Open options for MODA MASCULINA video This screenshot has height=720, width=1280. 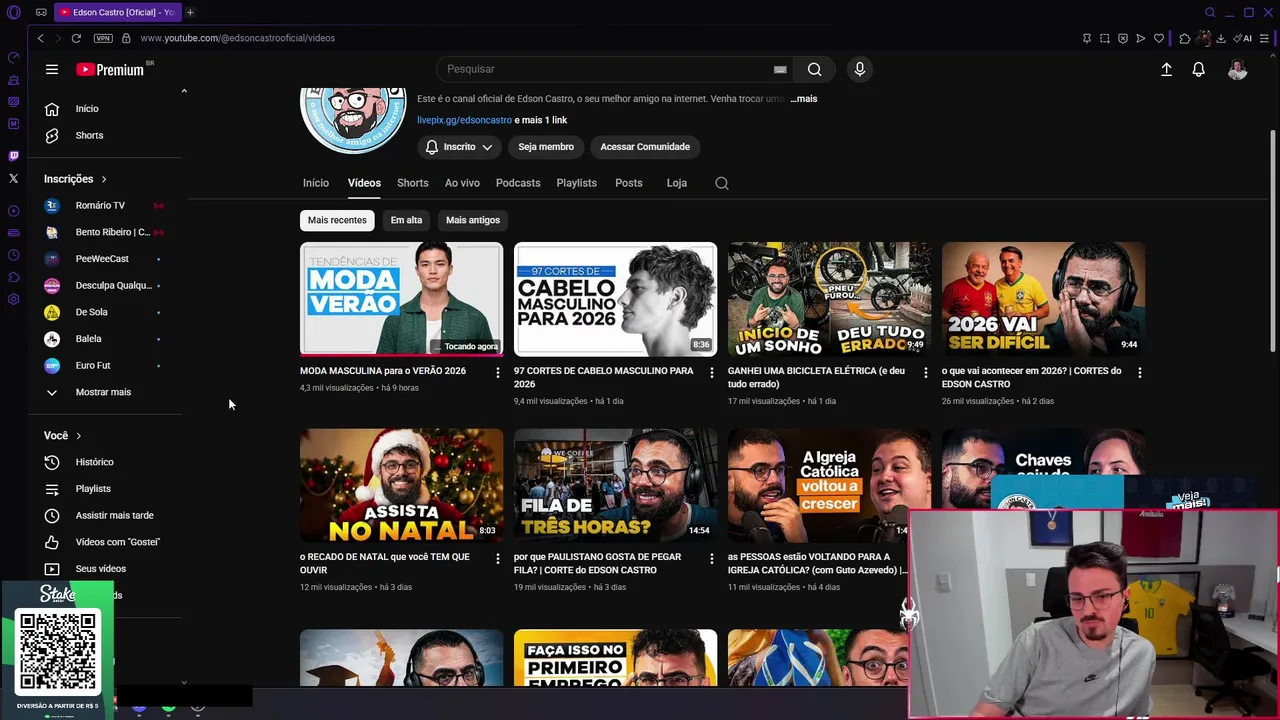(x=497, y=372)
